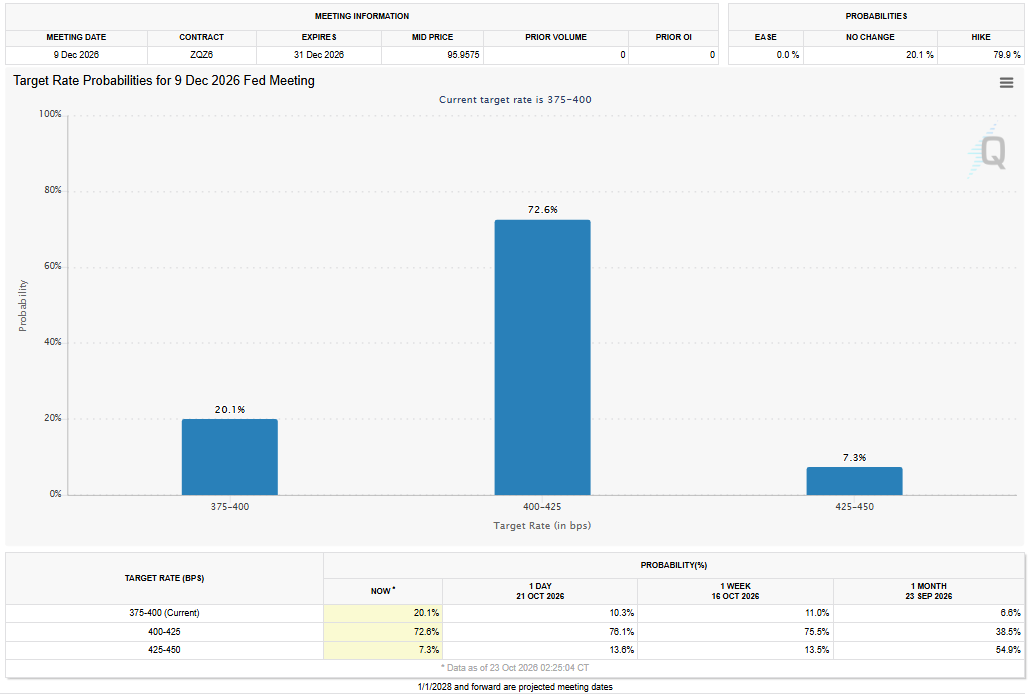Click the PROBABILITIES section header
Viewport: 1031px width, 699px height.
876,16
